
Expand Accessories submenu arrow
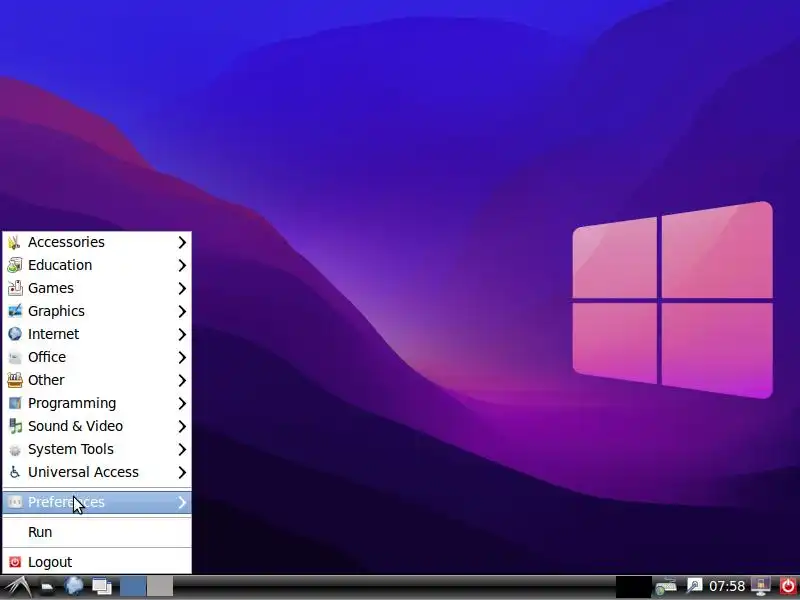tap(182, 242)
